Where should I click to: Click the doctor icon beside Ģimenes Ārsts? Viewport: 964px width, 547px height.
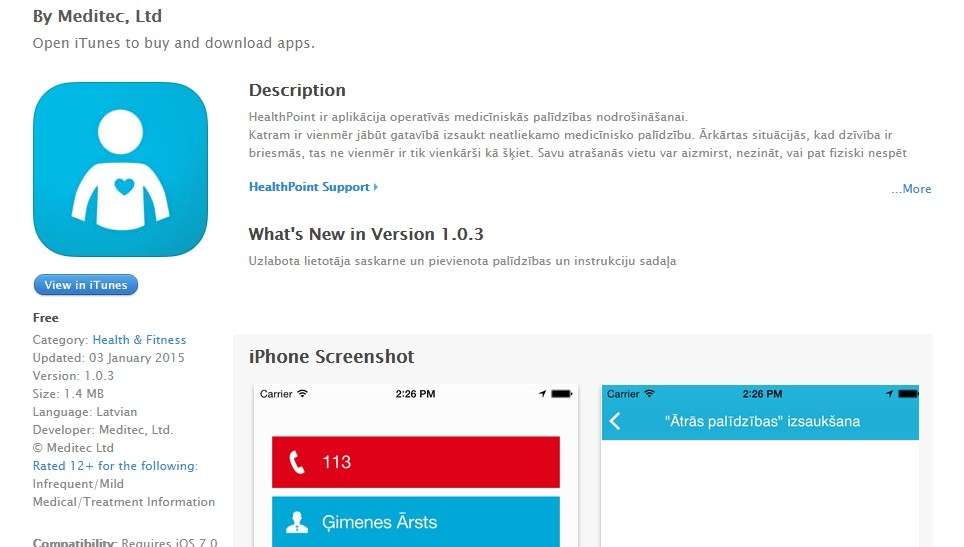(297, 522)
